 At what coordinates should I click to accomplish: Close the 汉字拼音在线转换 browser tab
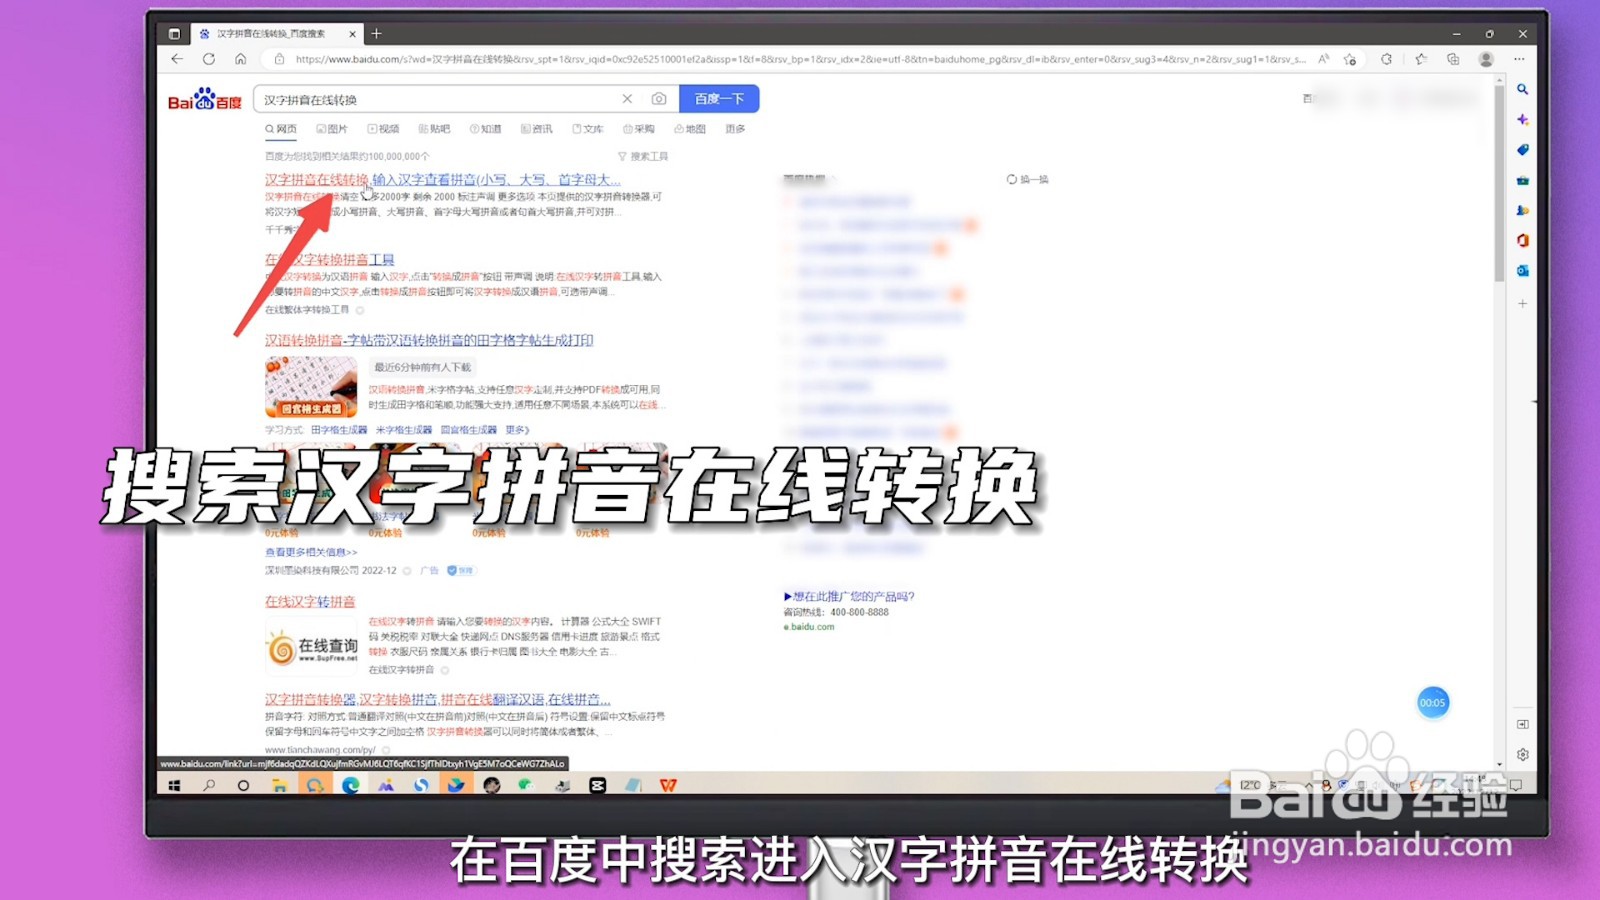pyautogui.click(x=352, y=34)
